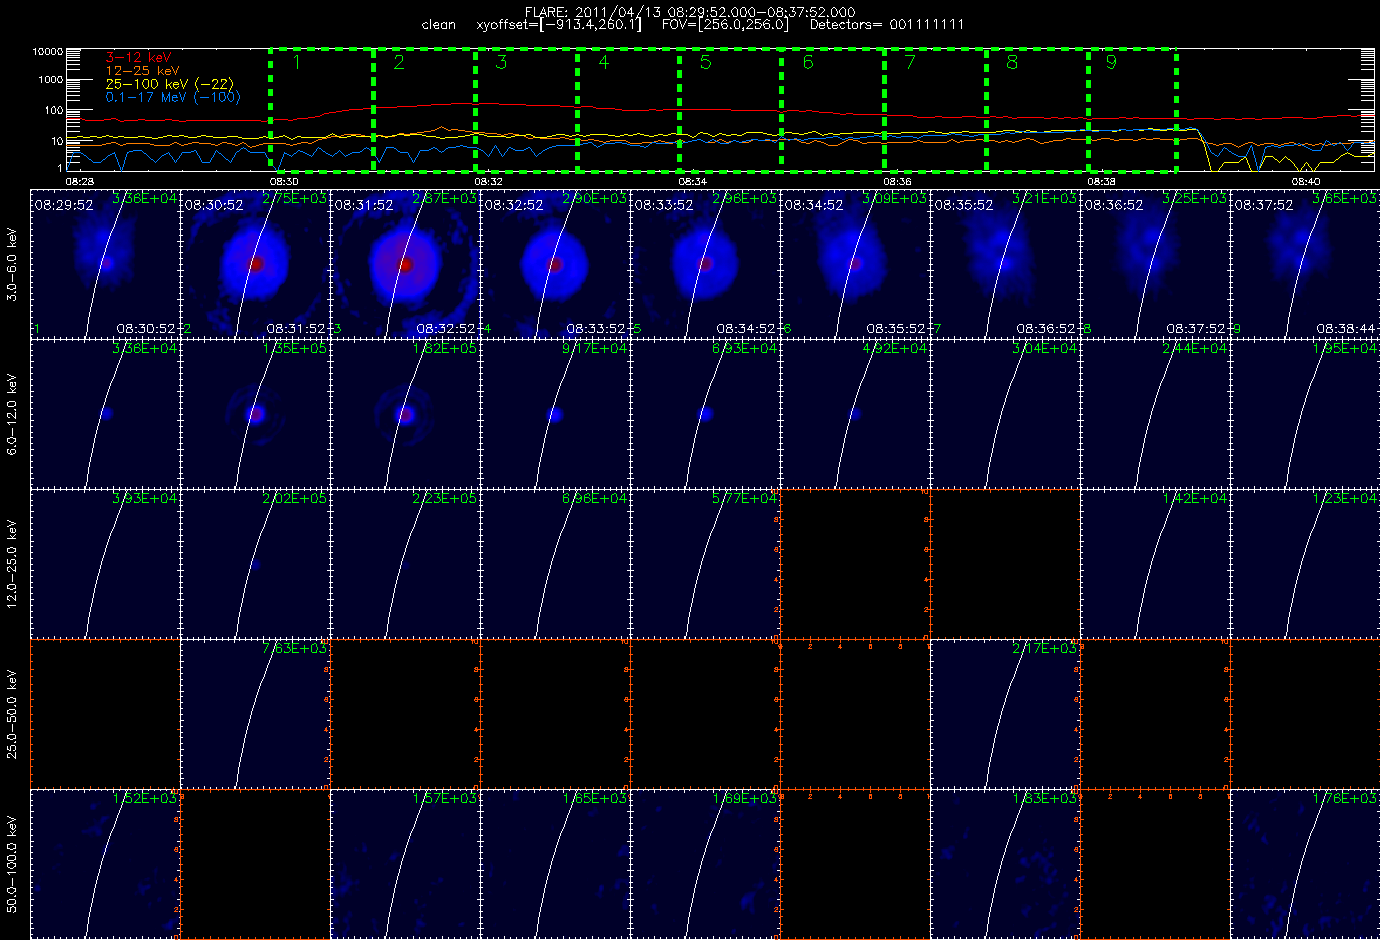
Task: Open the 50.0-100.0 keV image labeled 1.52E+03
Action: coord(105,864)
